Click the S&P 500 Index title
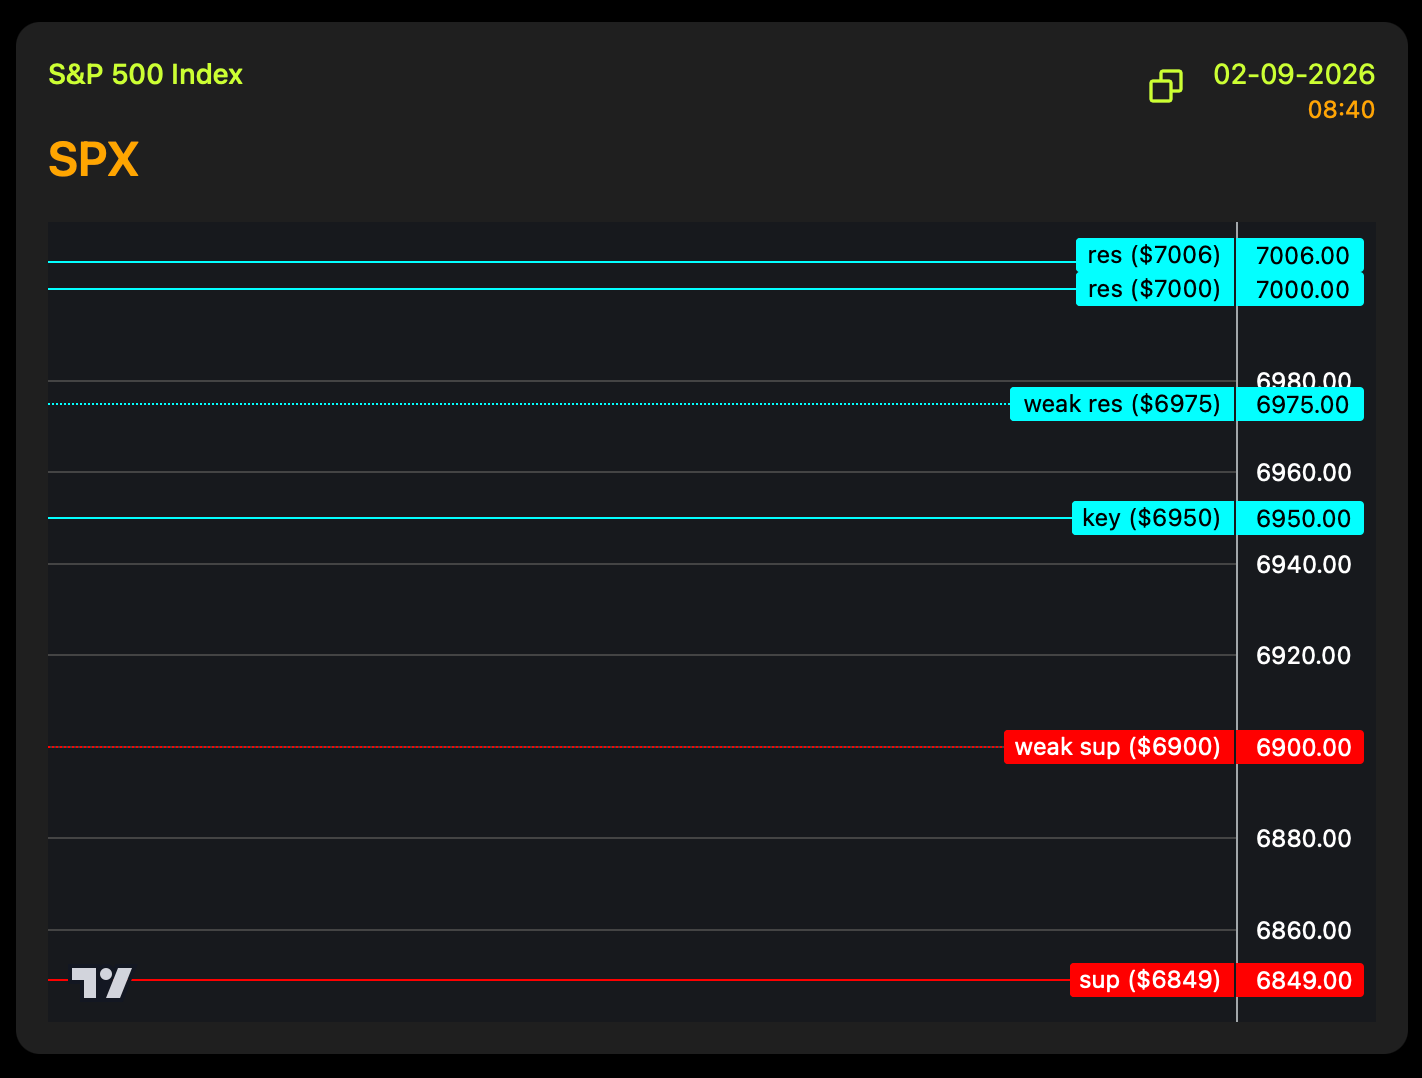The image size is (1422, 1078). (146, 75)
